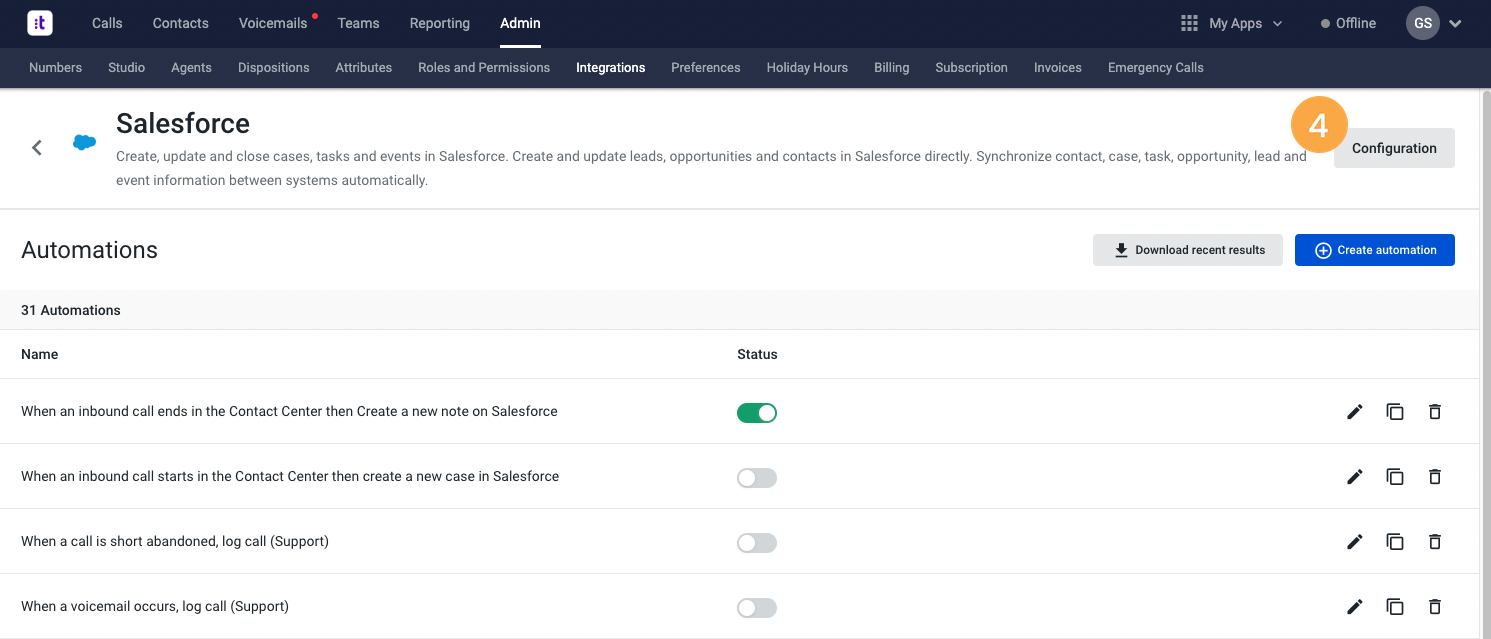The height and width of the screenshot is (639, 1491).
Task: Duplicate the voicemail occurs log call automation
Action: pos(1395,607)
